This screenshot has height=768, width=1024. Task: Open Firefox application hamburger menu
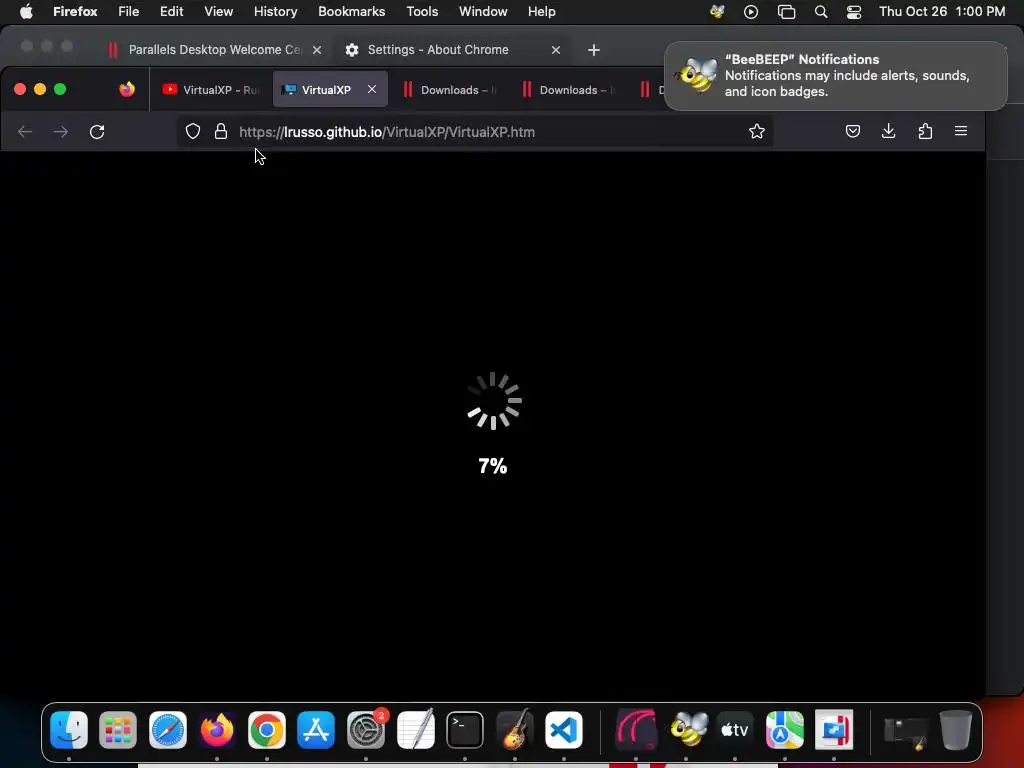(x=961, y=131)
